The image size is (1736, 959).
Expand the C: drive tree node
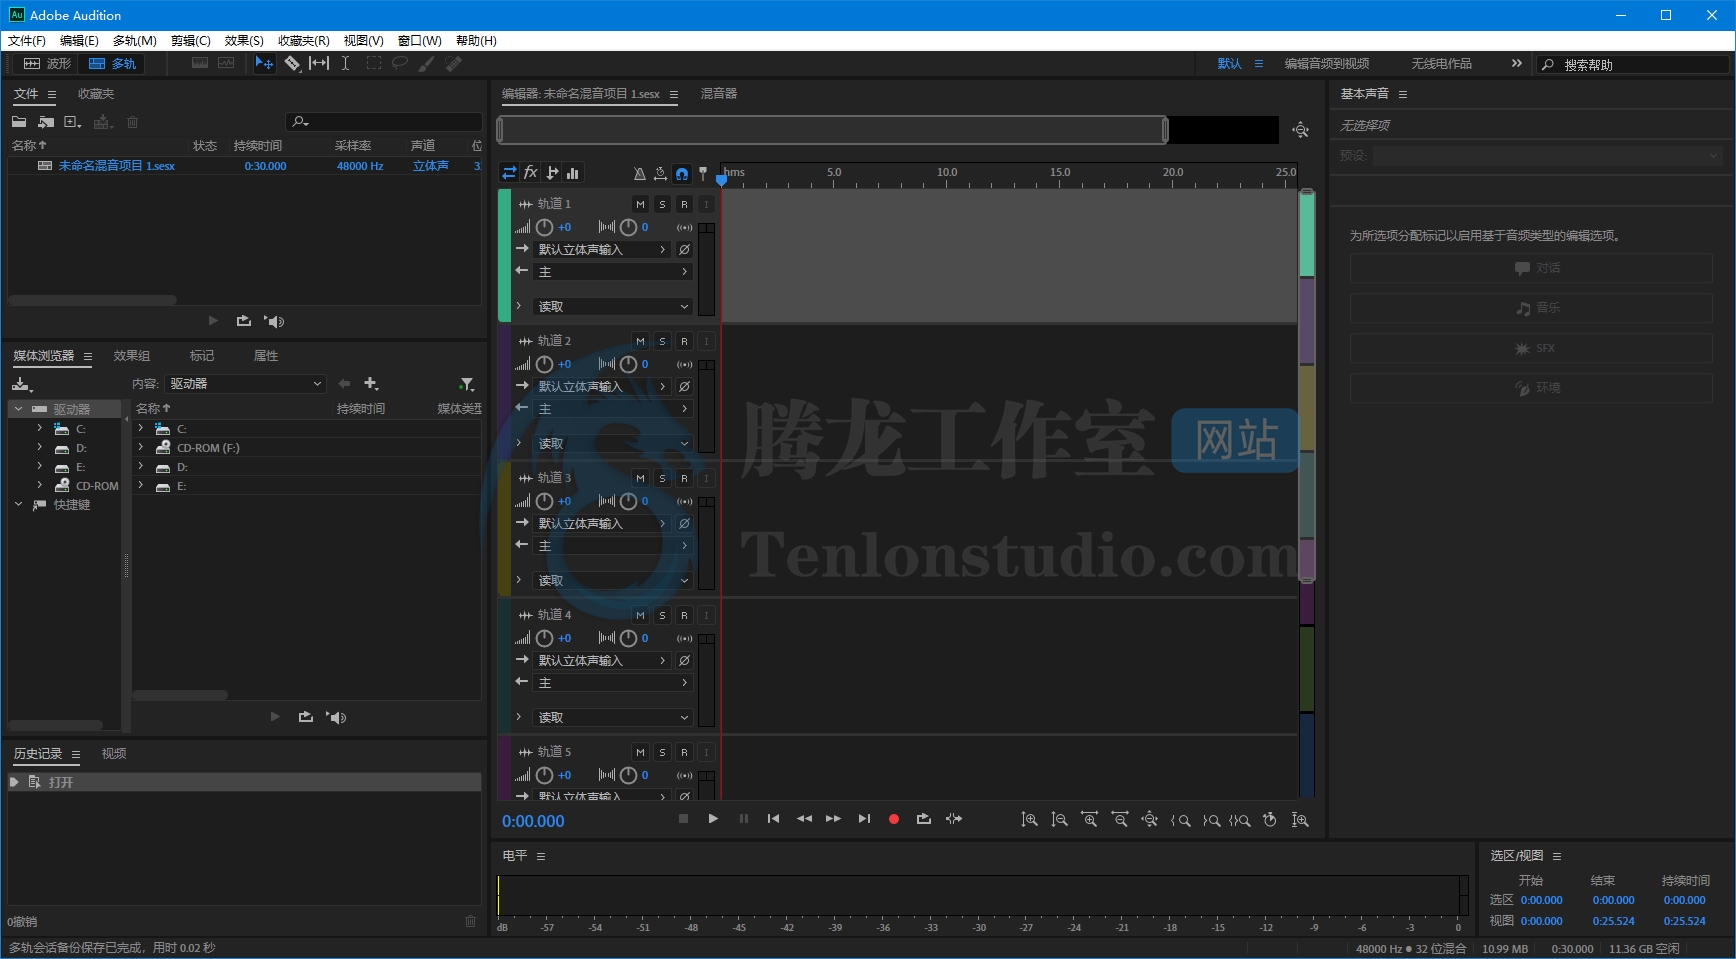40,428
